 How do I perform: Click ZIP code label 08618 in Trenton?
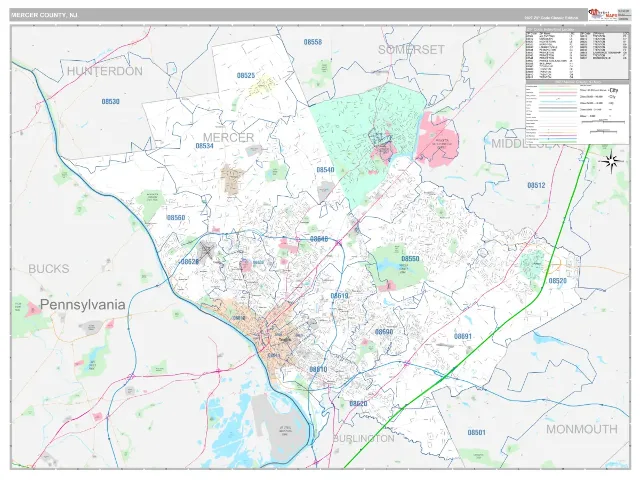[239, 318]
